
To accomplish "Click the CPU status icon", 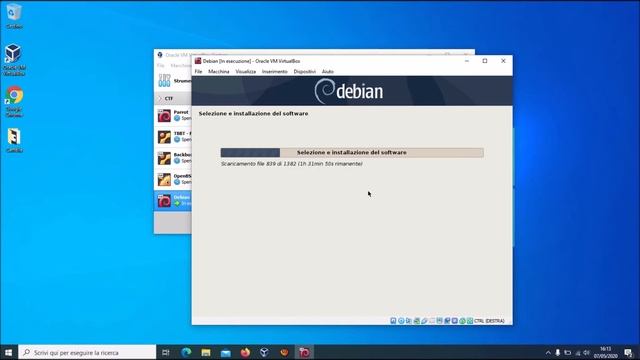I will point(454,321).
